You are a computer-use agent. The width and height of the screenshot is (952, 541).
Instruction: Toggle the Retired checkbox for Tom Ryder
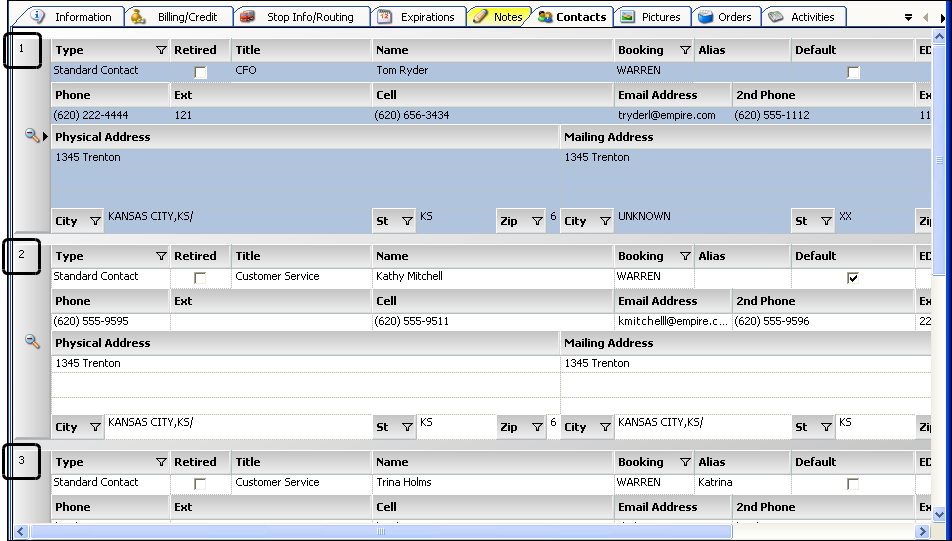click(x=201, y=73)
